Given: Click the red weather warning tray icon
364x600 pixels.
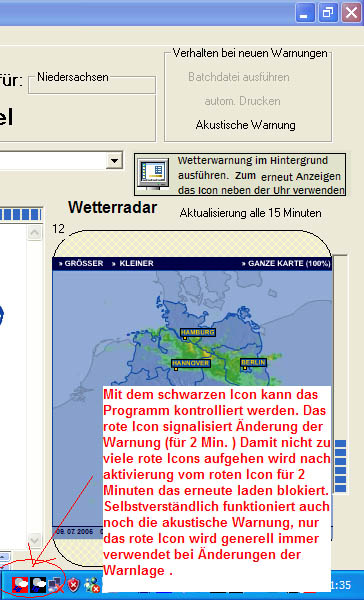Looking at the screenshot, I should pos(20,585).
